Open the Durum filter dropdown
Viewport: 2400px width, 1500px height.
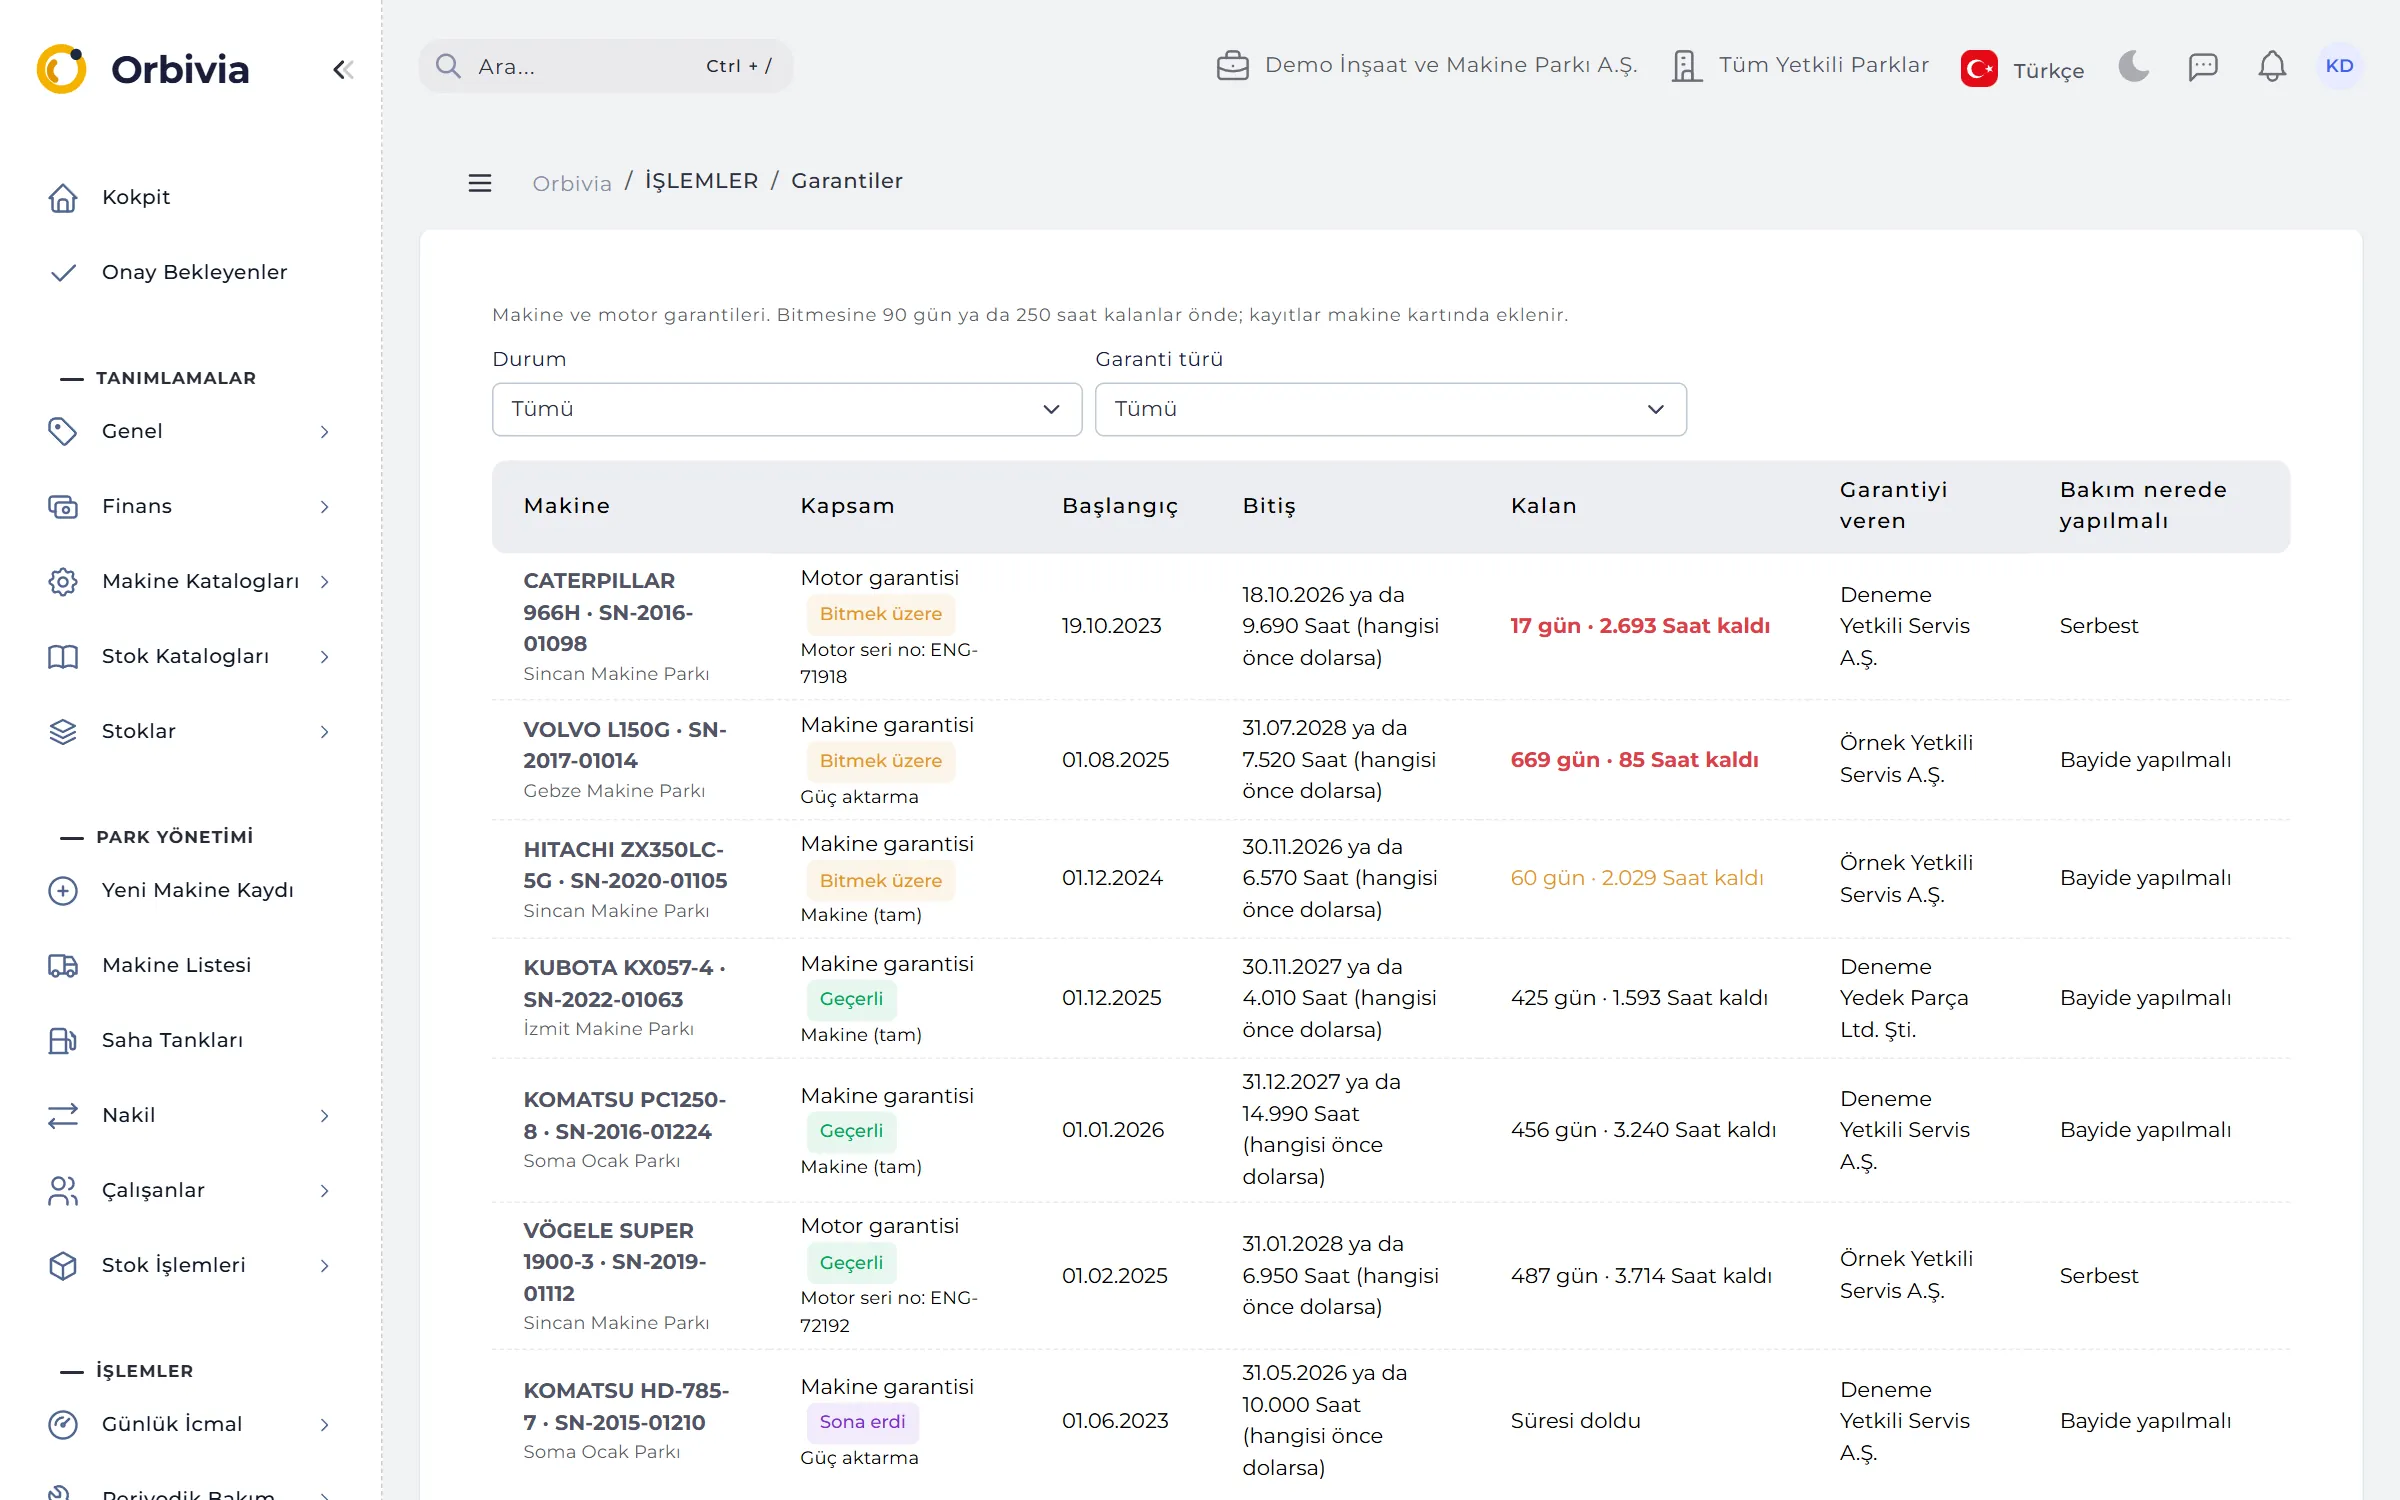pyautogui.click(x=787, y=409)
